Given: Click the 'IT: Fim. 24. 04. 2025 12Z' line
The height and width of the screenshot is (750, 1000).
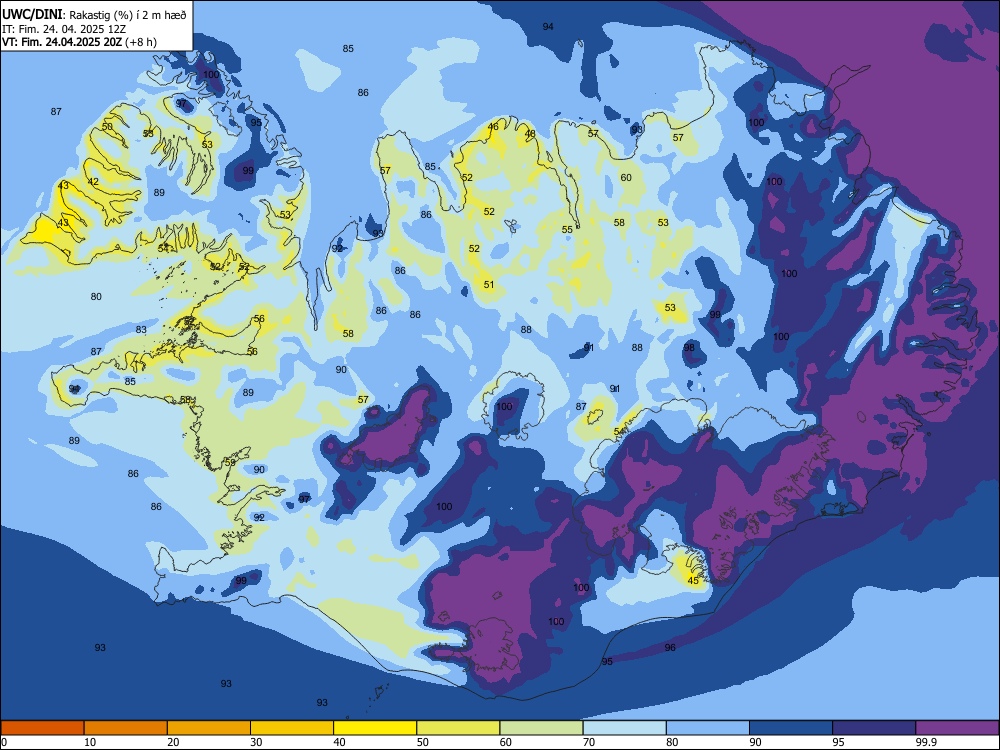Looking at the screenshot, I should 64,29.
